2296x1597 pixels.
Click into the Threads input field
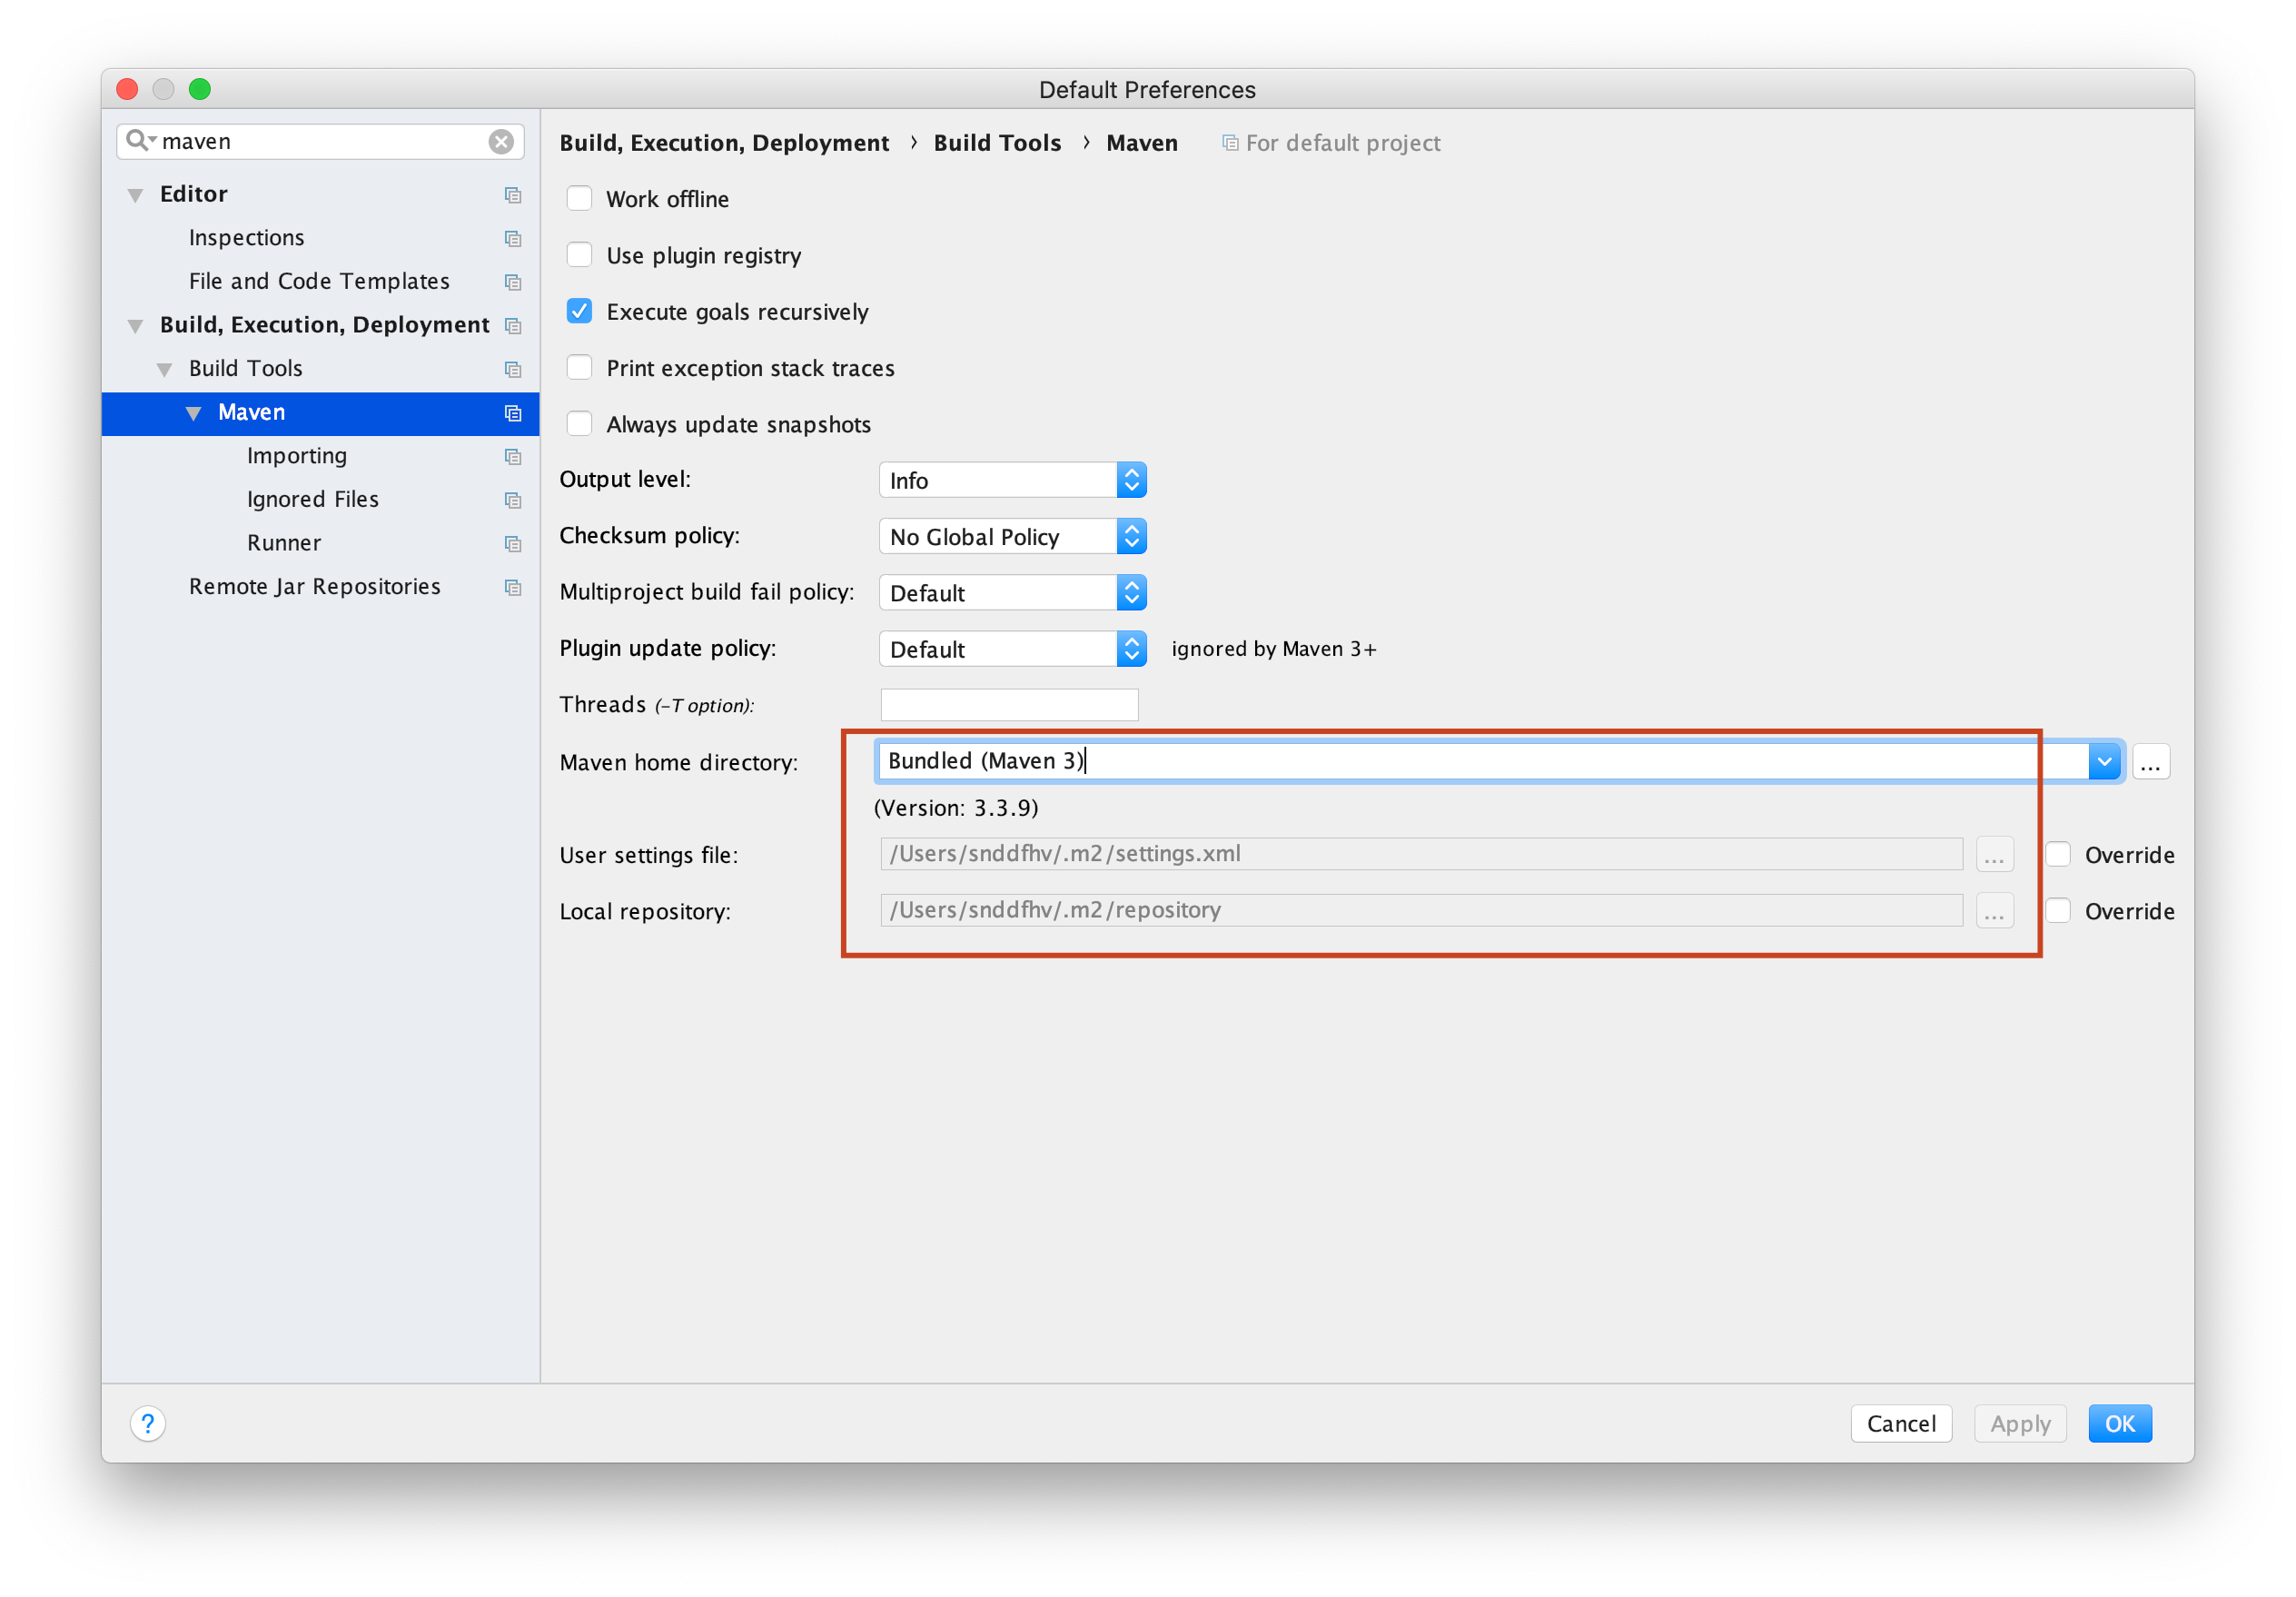[1008, 704]
